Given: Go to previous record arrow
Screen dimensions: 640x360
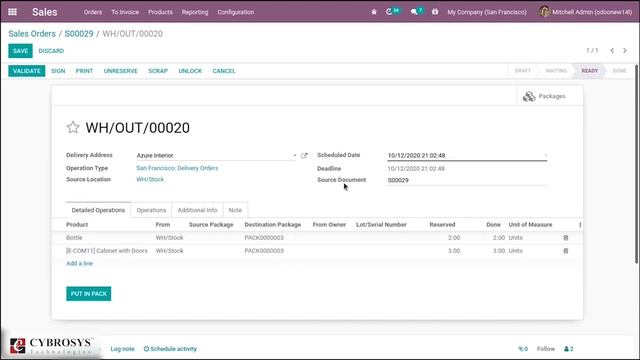Looking at the screenshot, I should click(612, 51).
